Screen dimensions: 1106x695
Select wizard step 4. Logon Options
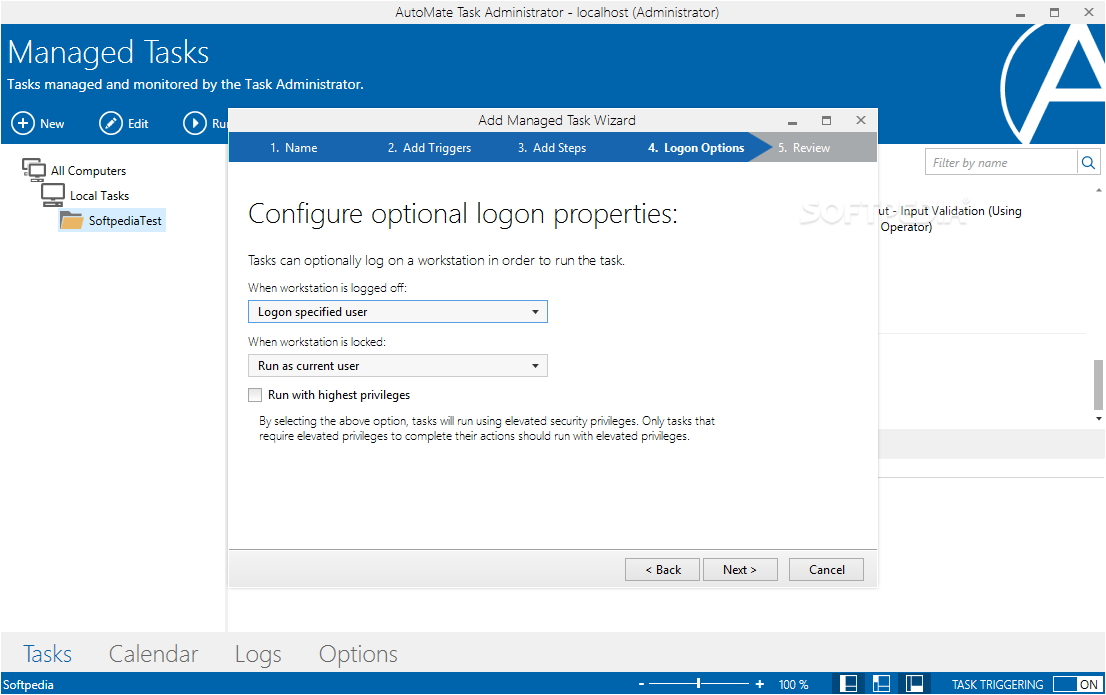tap(696, 147)
